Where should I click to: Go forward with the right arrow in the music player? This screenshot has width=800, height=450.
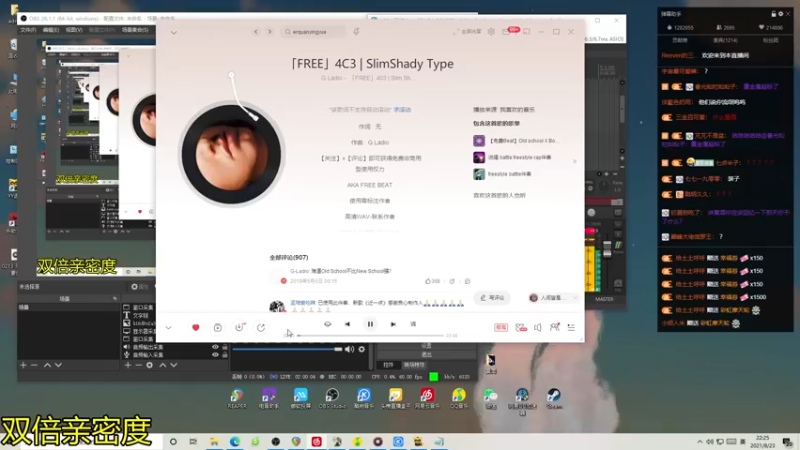click(x=270, y=32)
